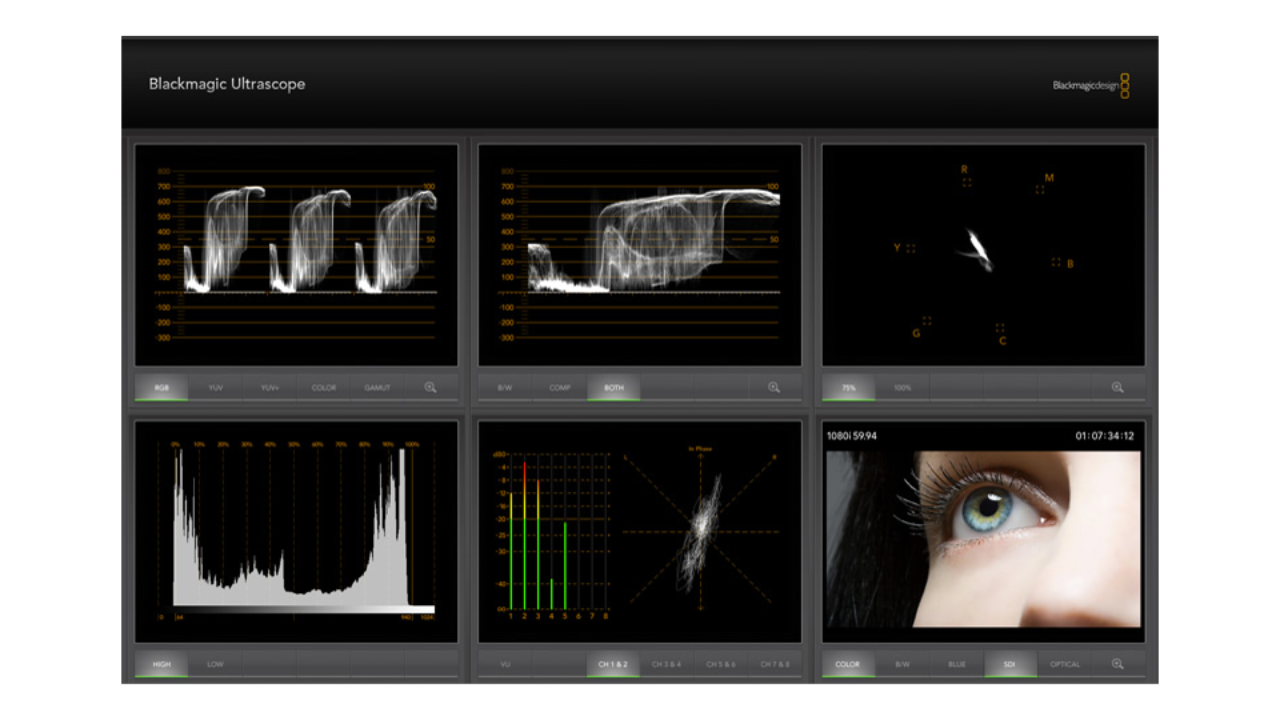Click the vectorscope display
1280x720 pixels.
tap(983, 255)
